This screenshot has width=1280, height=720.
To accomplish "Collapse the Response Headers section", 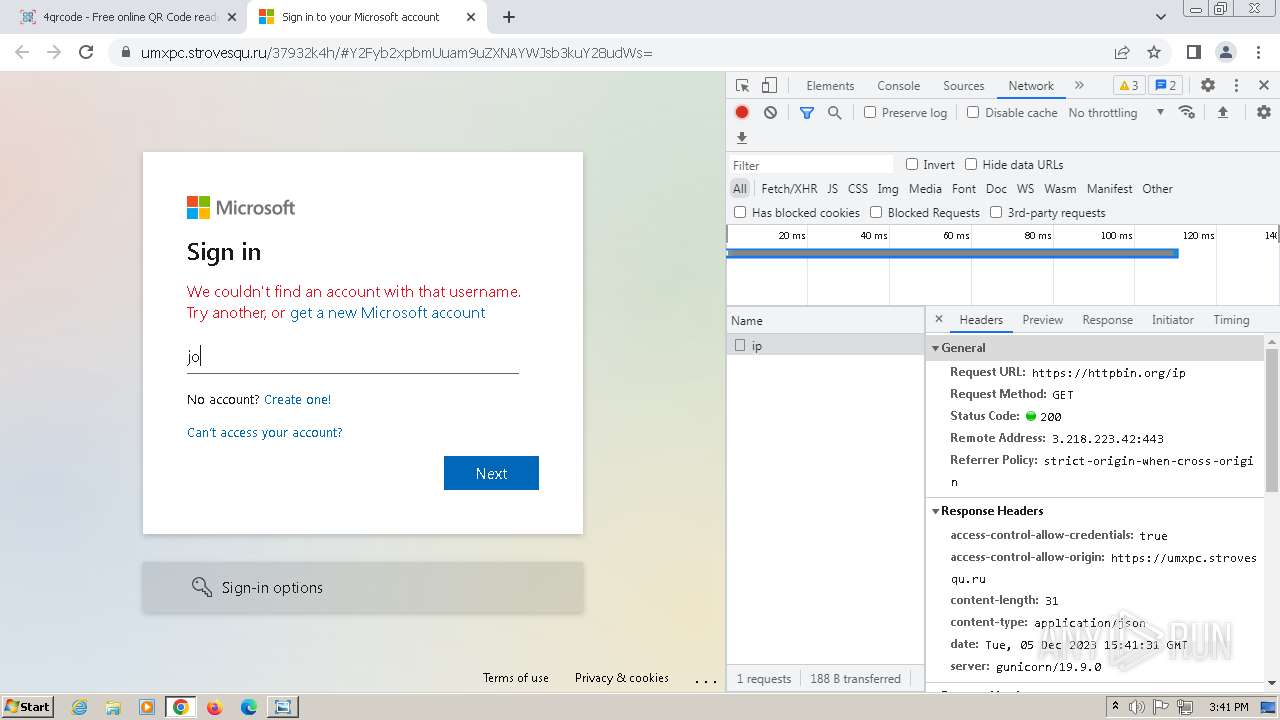I will [x=936, y=511].
